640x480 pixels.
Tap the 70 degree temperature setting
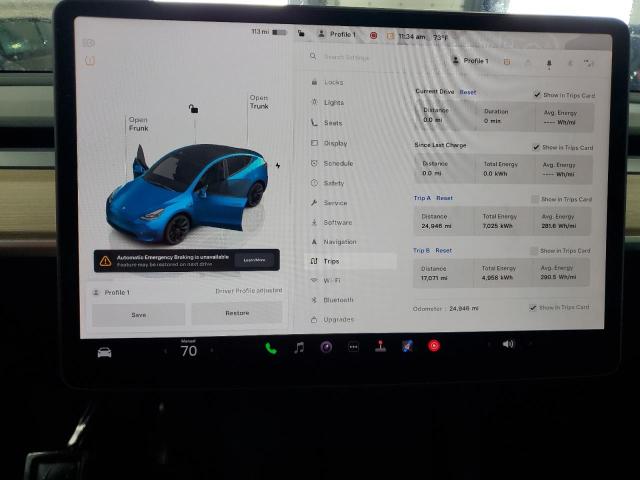(189, 351)
